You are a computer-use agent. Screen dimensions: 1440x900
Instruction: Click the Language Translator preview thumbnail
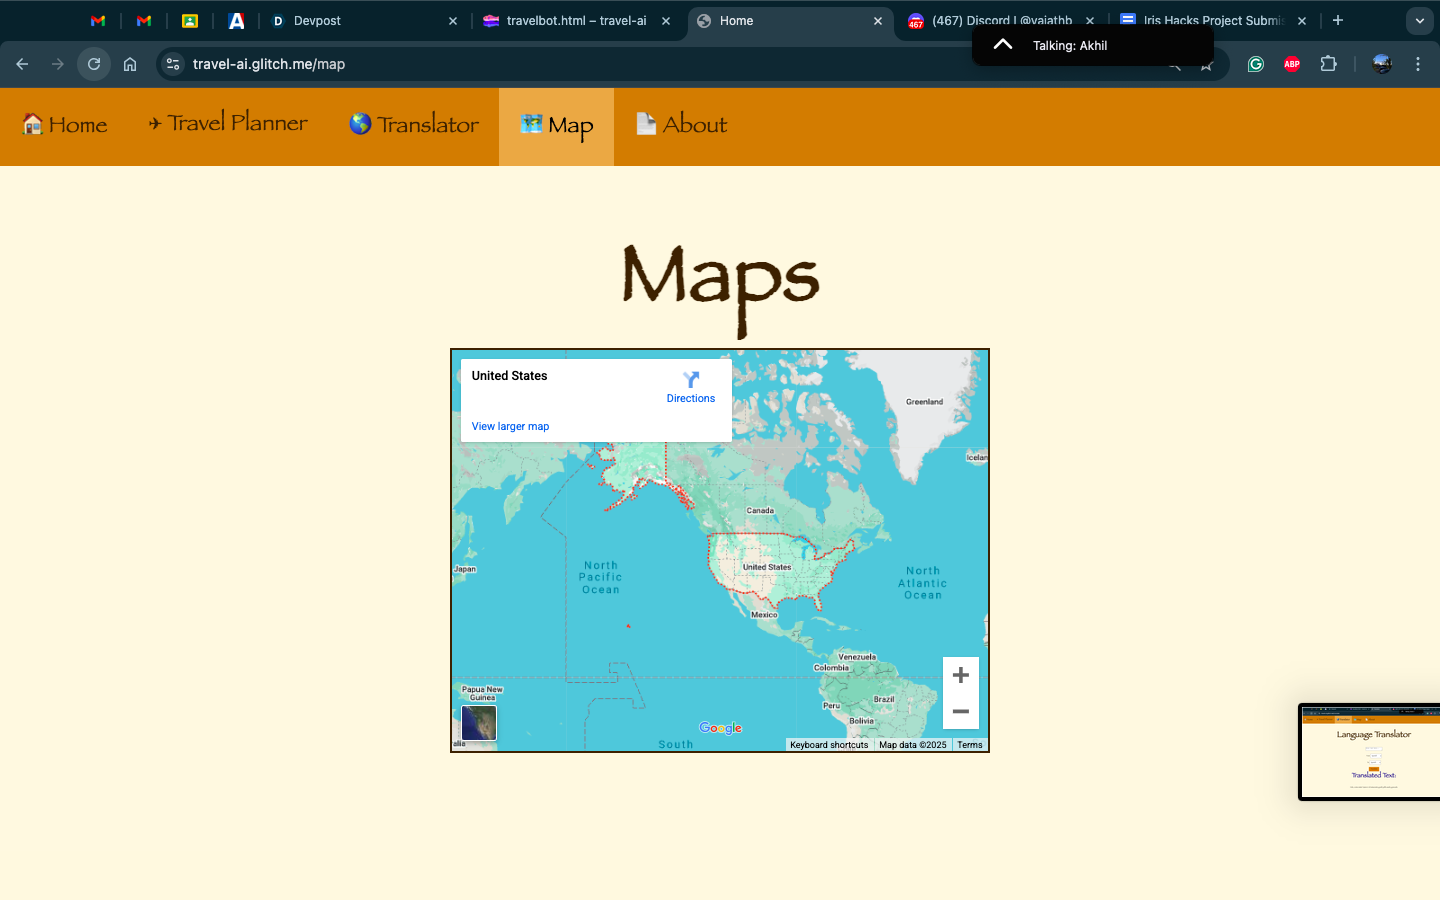1370,752
